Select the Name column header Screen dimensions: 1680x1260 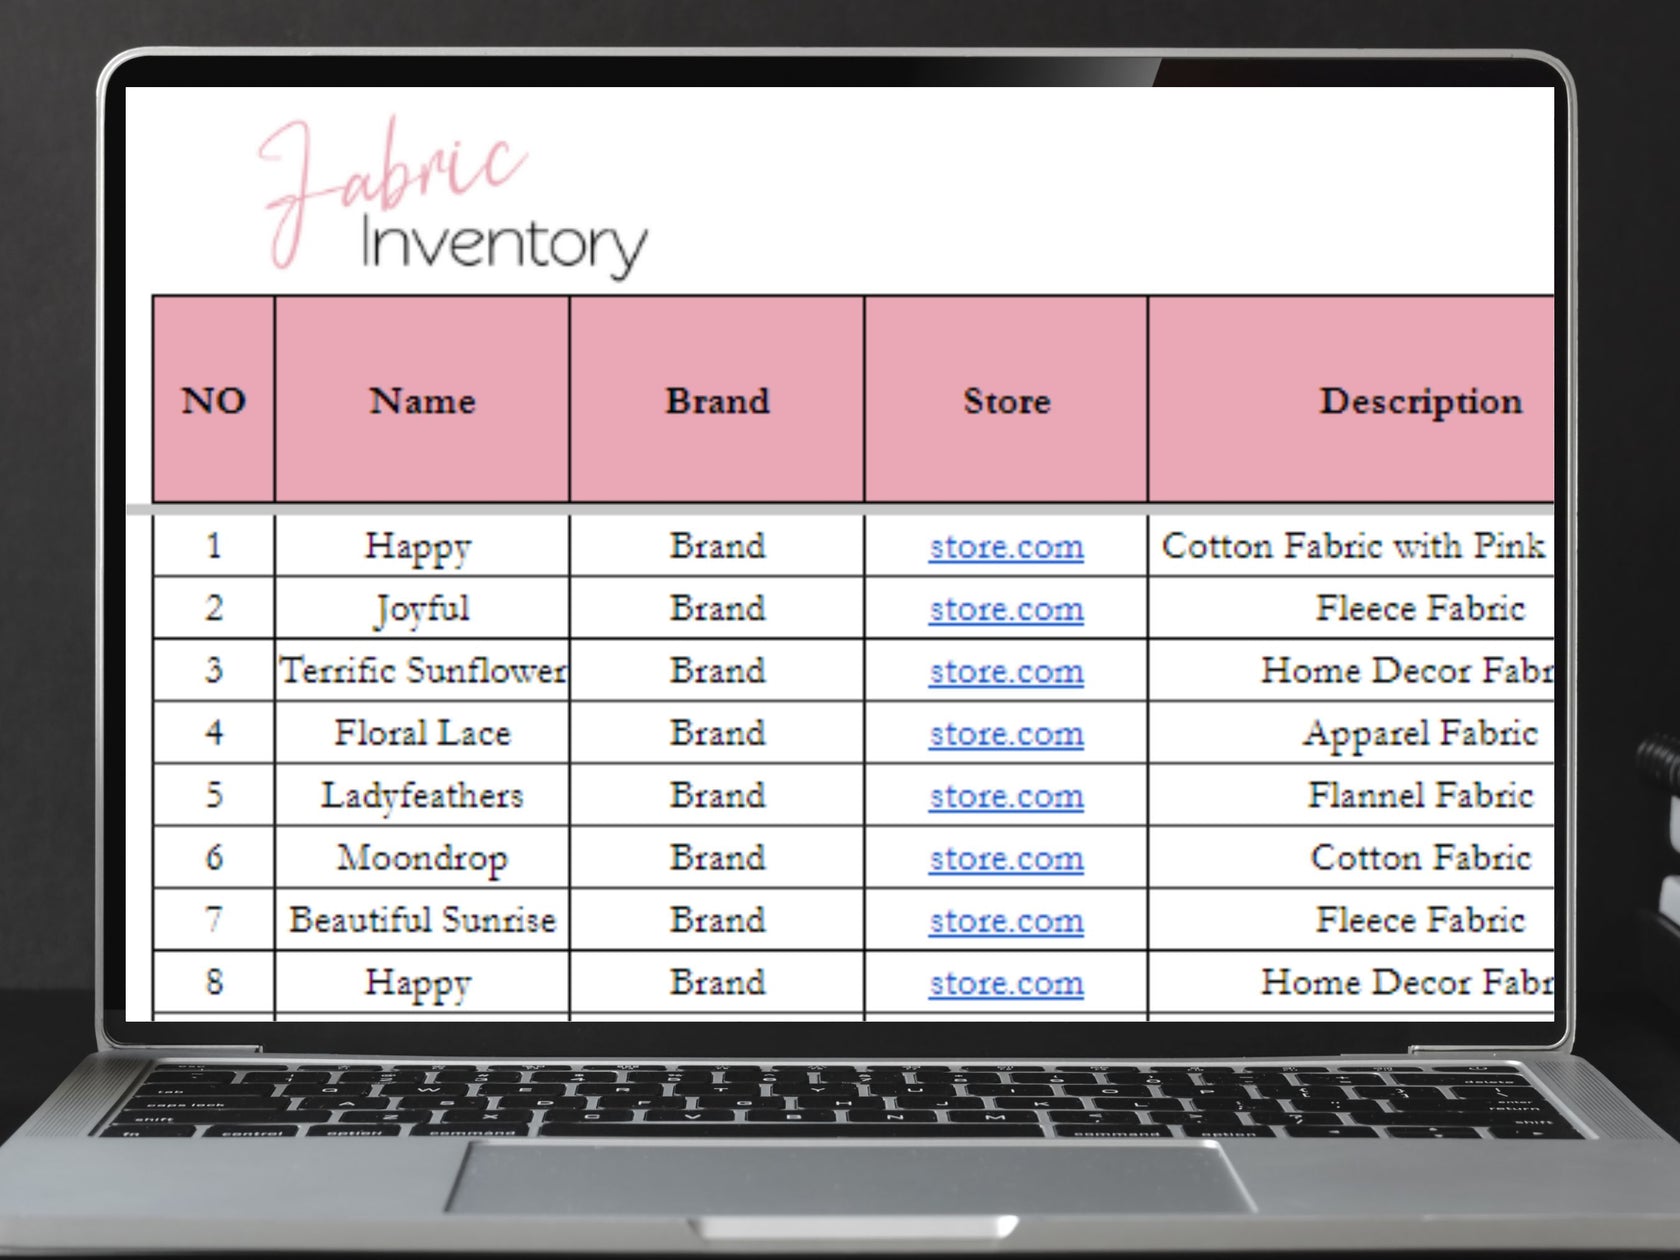point(421,400)
